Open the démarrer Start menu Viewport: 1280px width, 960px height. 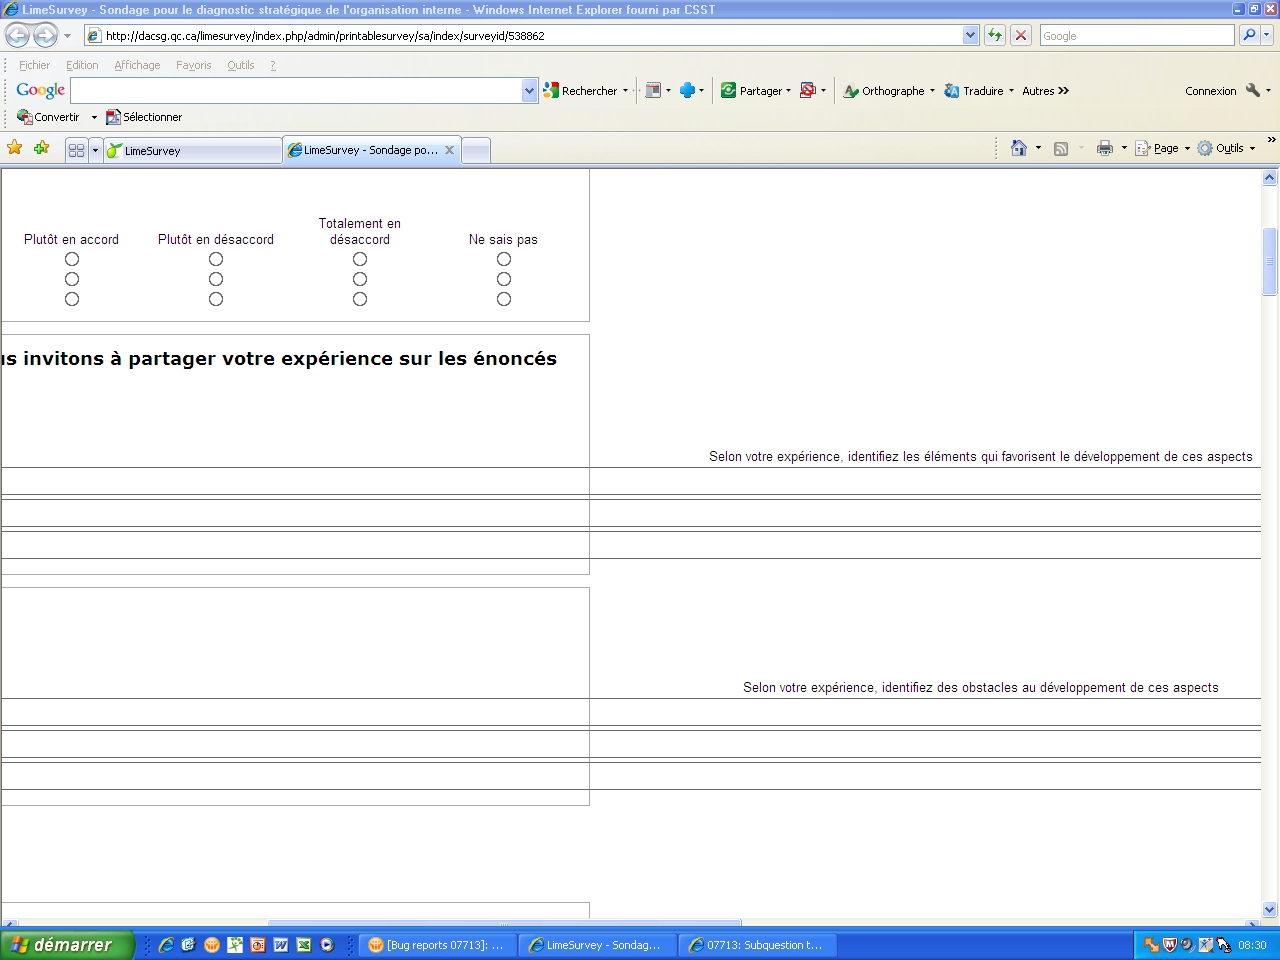pyautogui.click(x=67, y=945)
